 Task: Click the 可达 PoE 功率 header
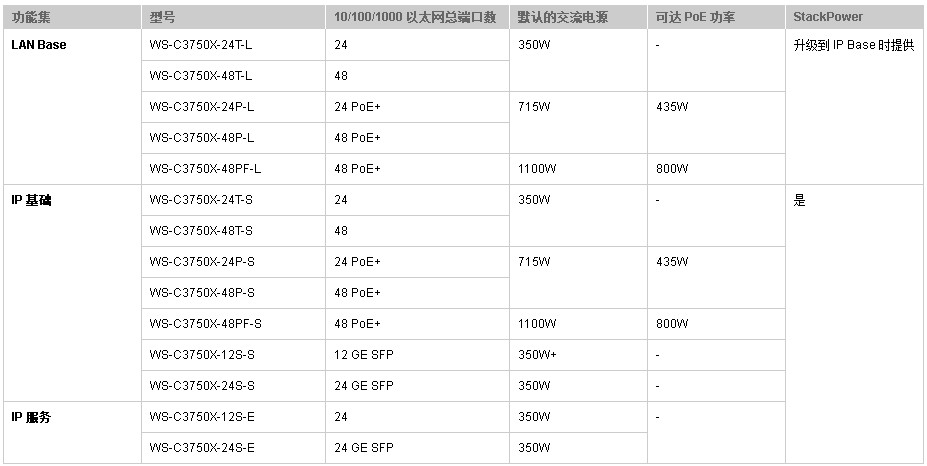tap(716, 17)
